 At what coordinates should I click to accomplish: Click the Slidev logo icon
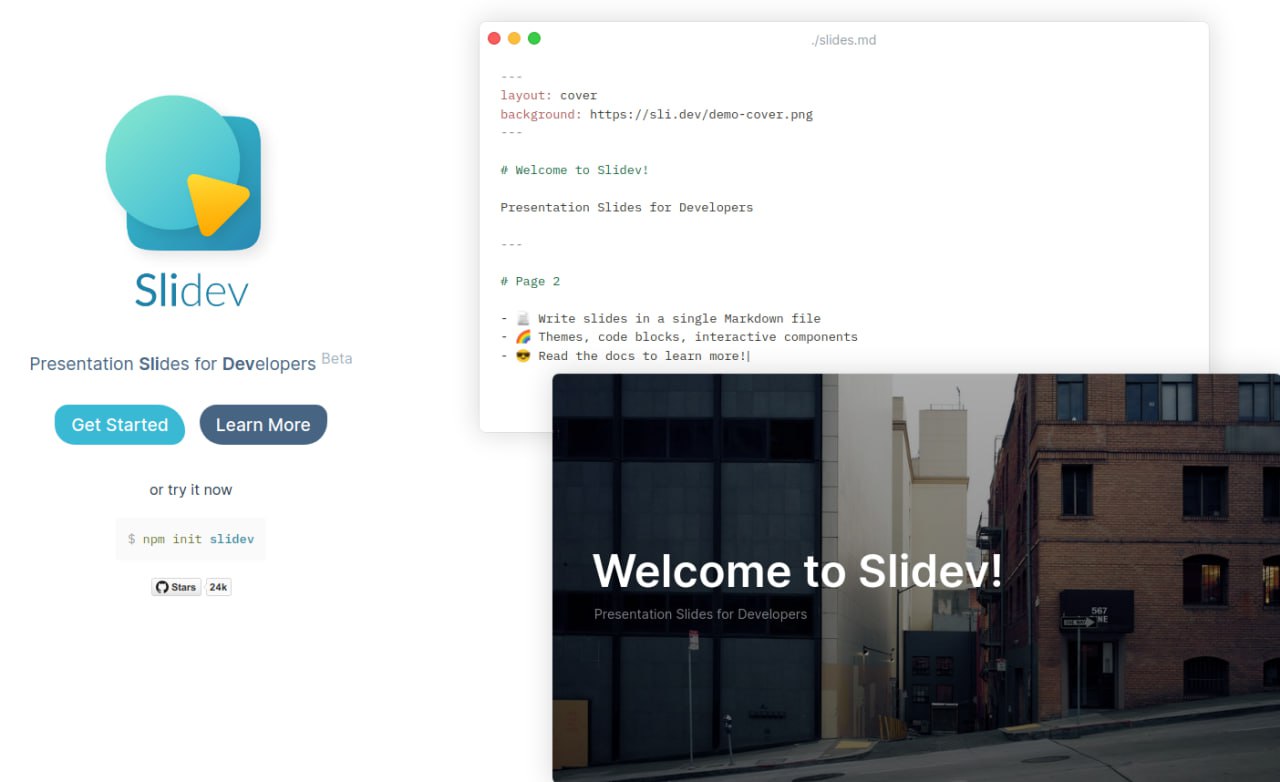coord(184,173)
